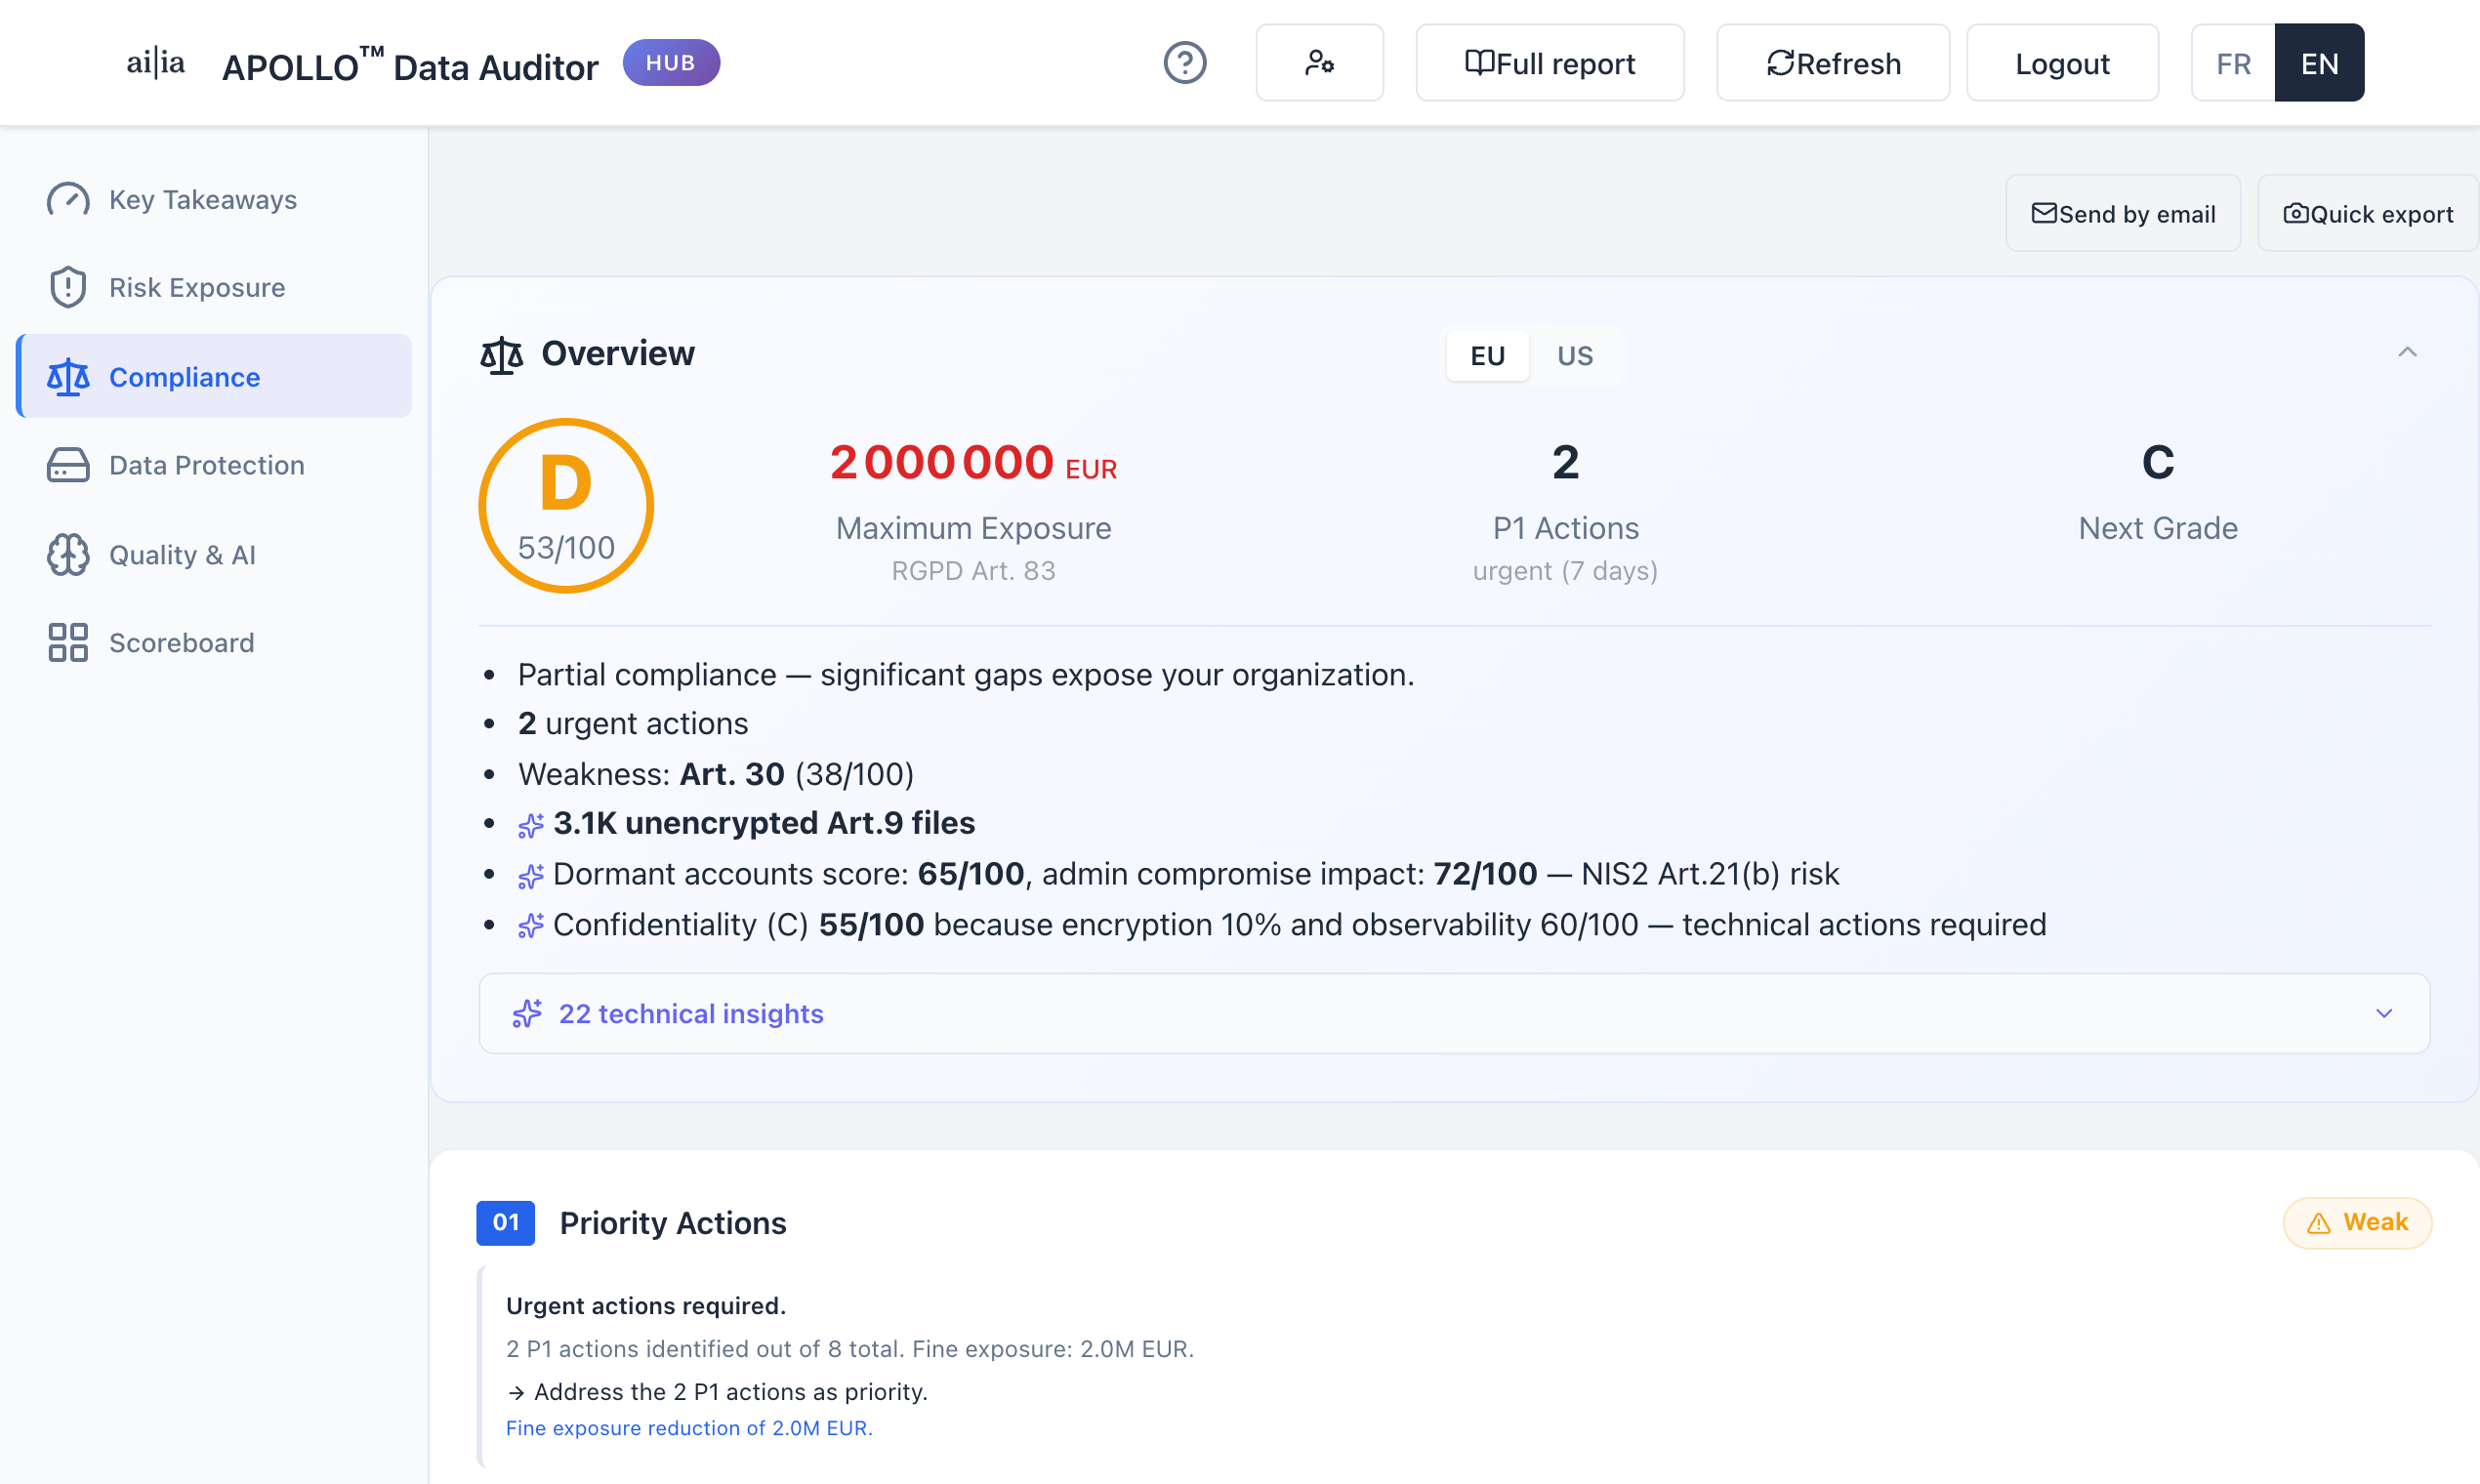This screenshot has width=2480, height=1484.
Task: Click the Quality & AI brain icon
Action: tap(68, 555)
